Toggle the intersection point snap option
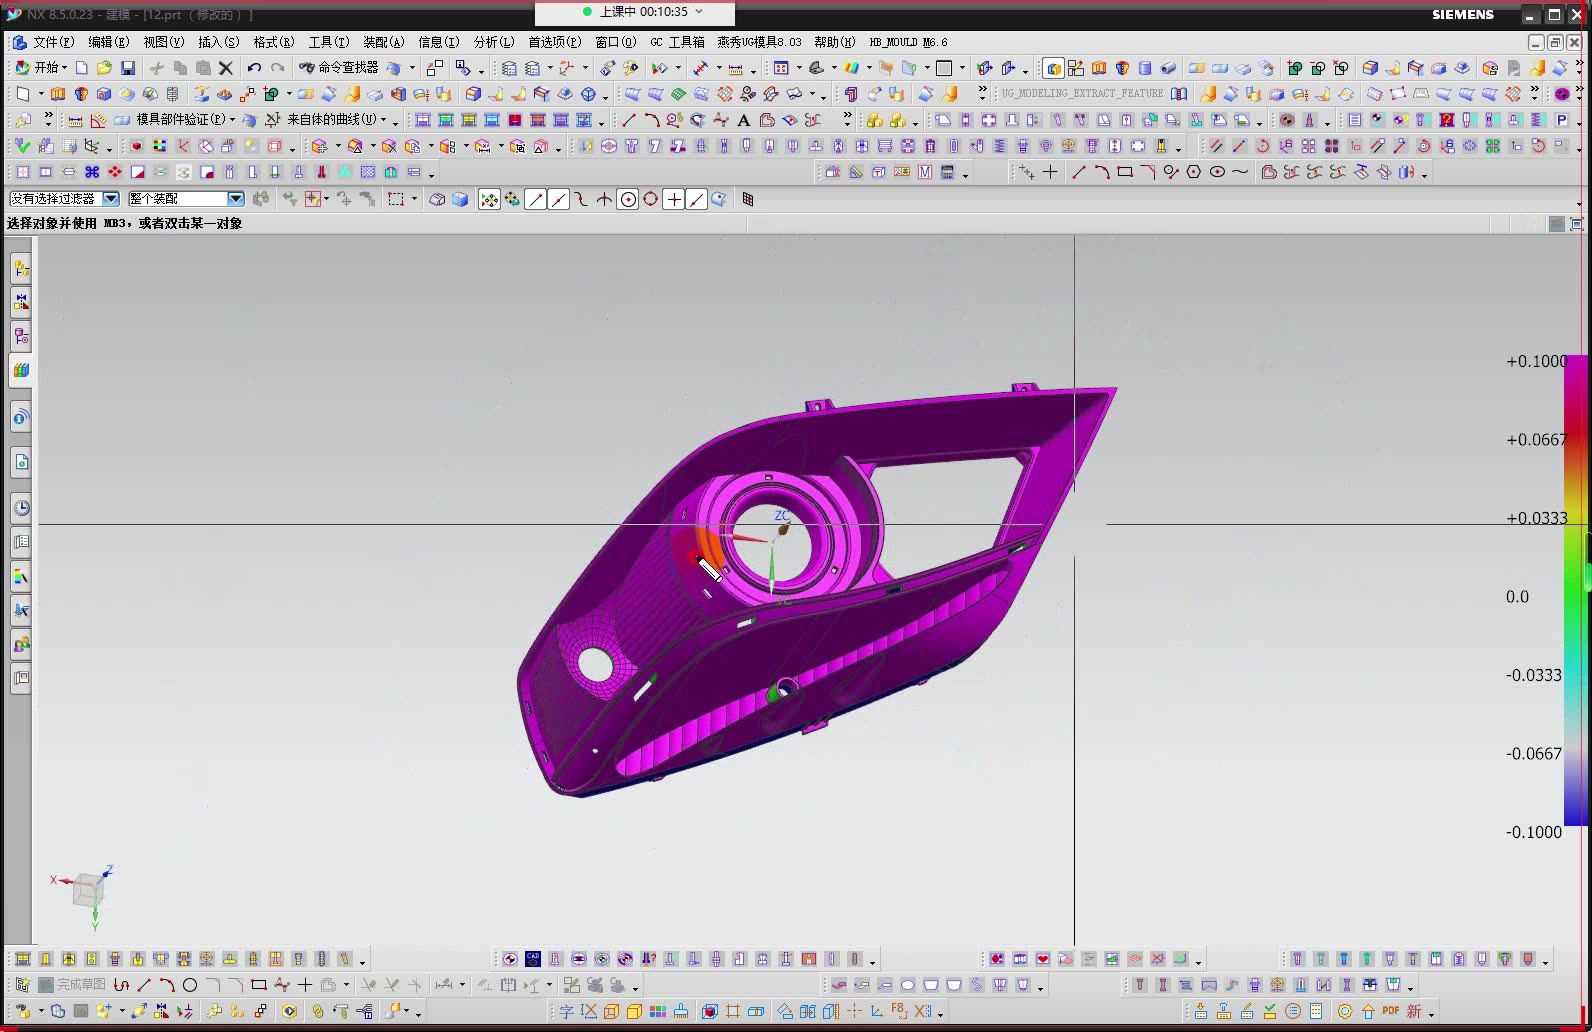Viewport: 1592px width, 1032px height. pos(604,199)
